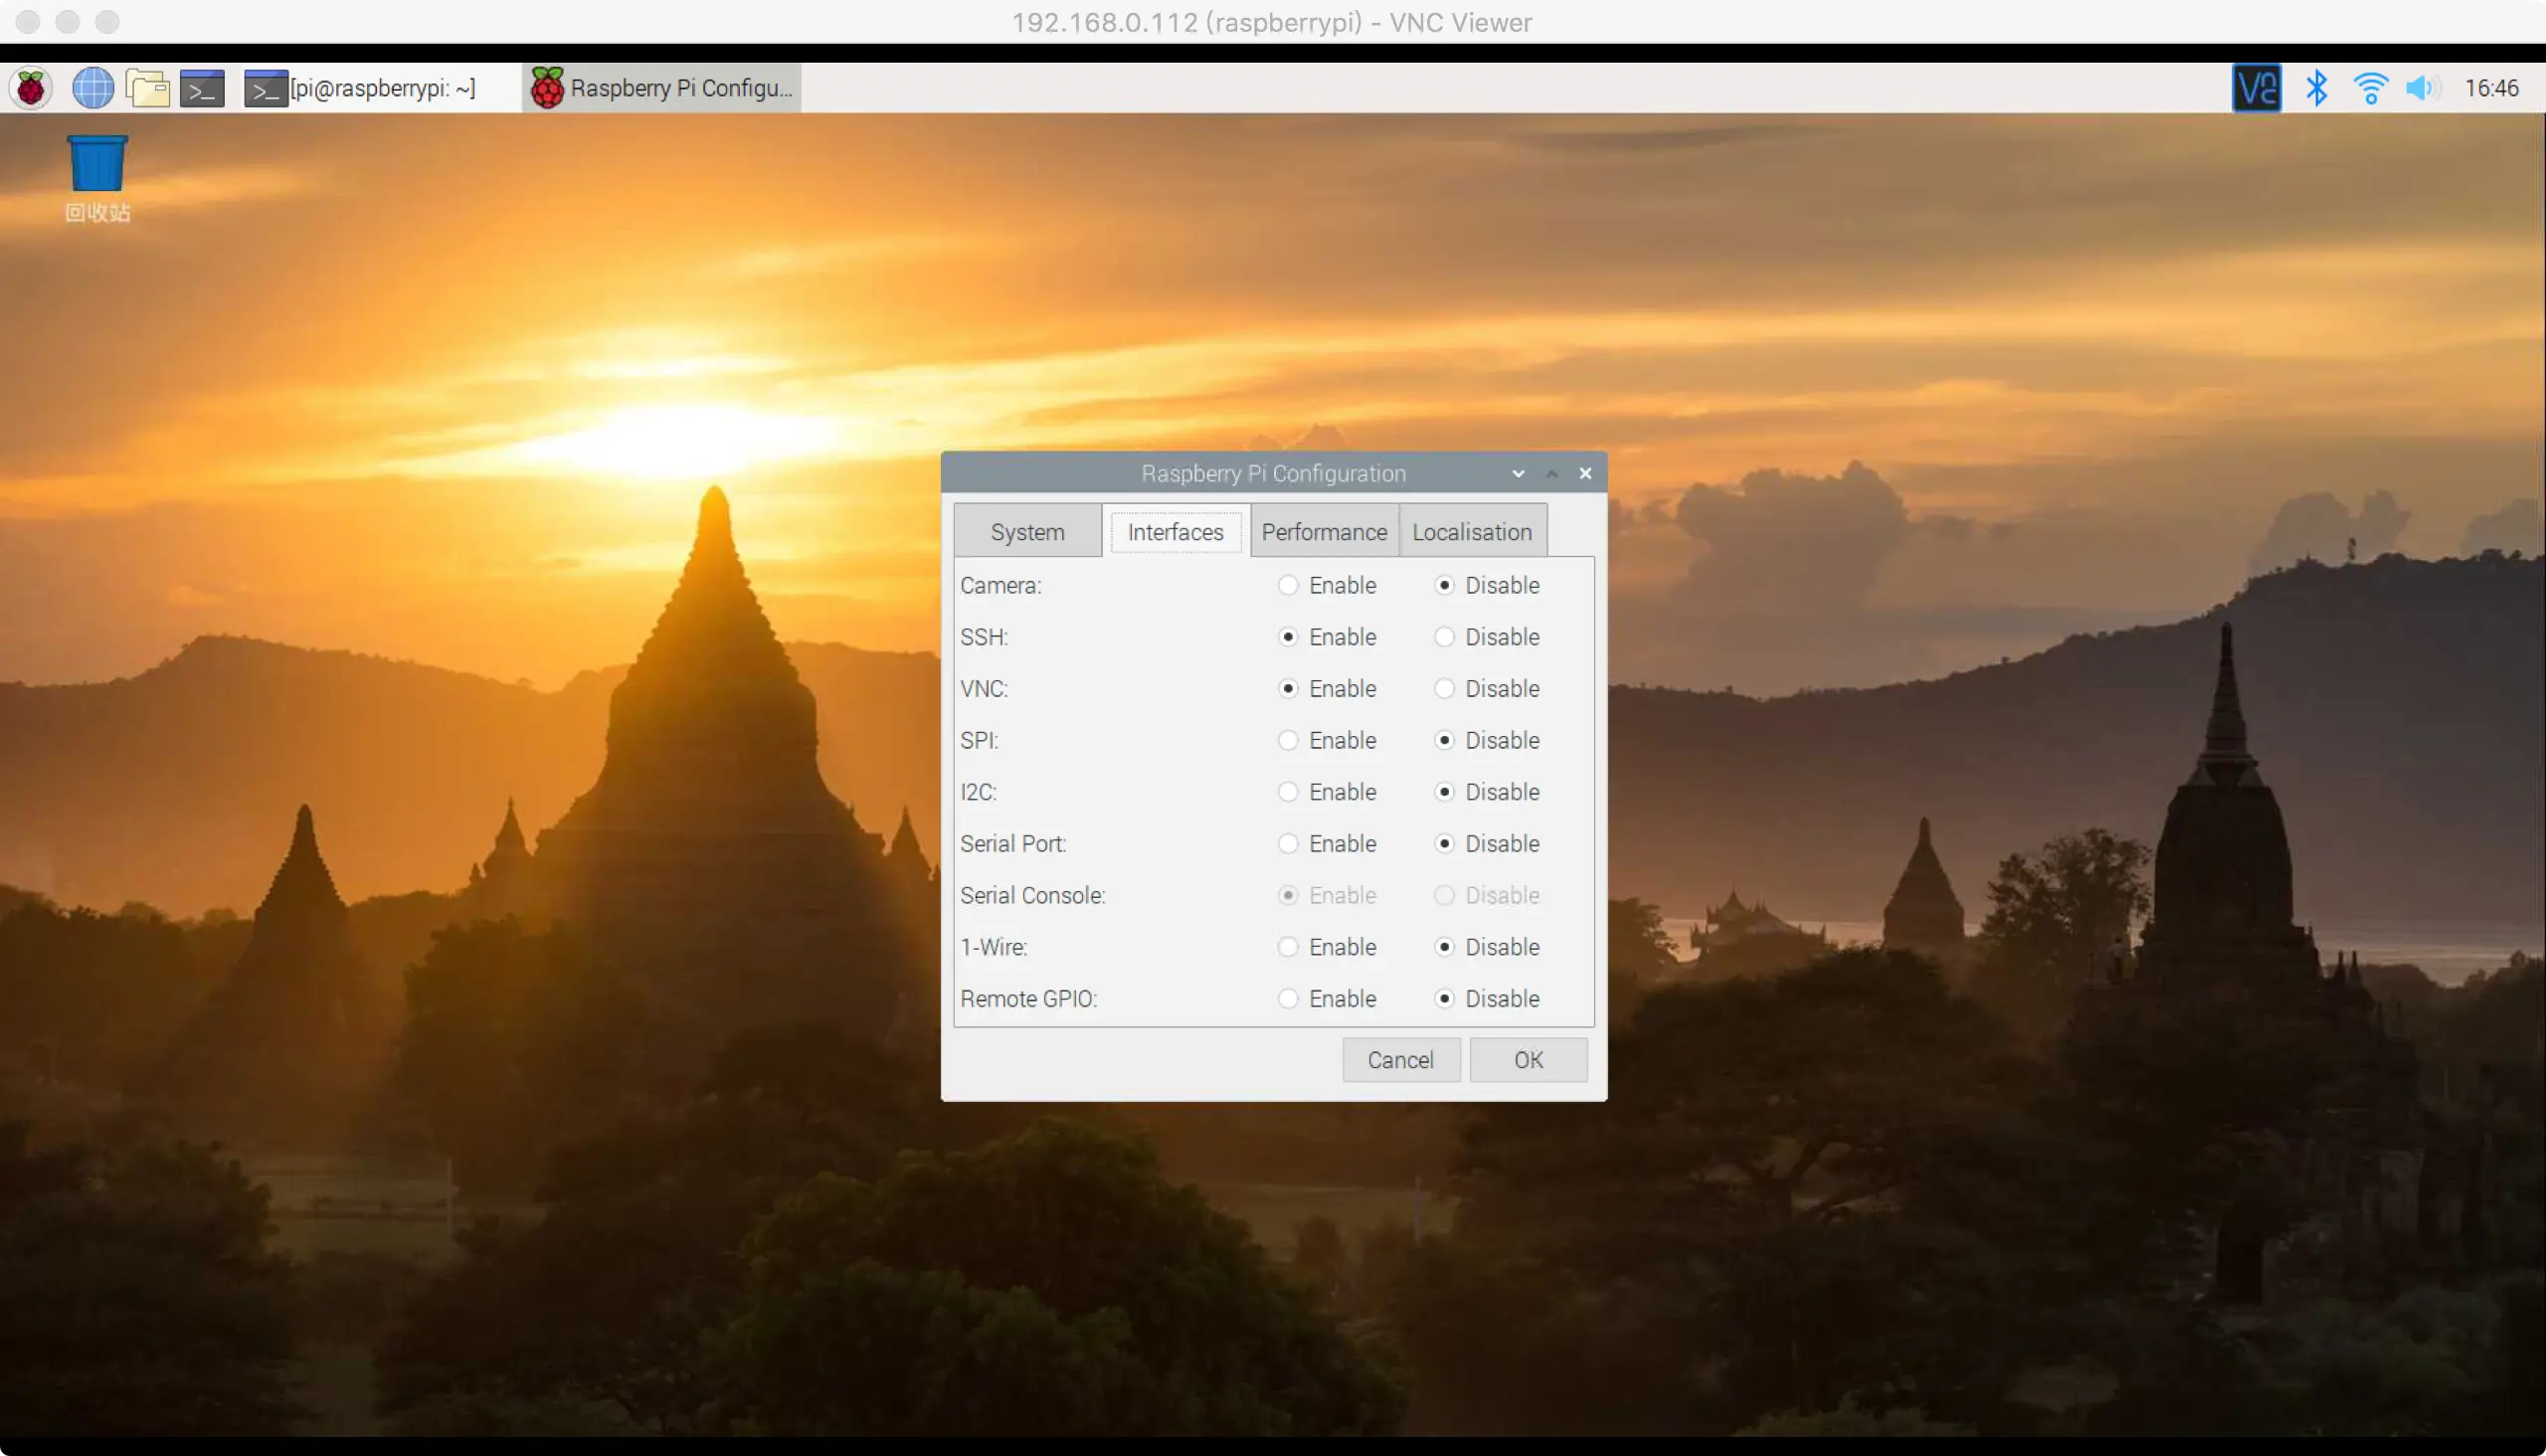Switch to the Performance tab
The height and width of the screenshot is (1456, 2546).
(1323, 532)
